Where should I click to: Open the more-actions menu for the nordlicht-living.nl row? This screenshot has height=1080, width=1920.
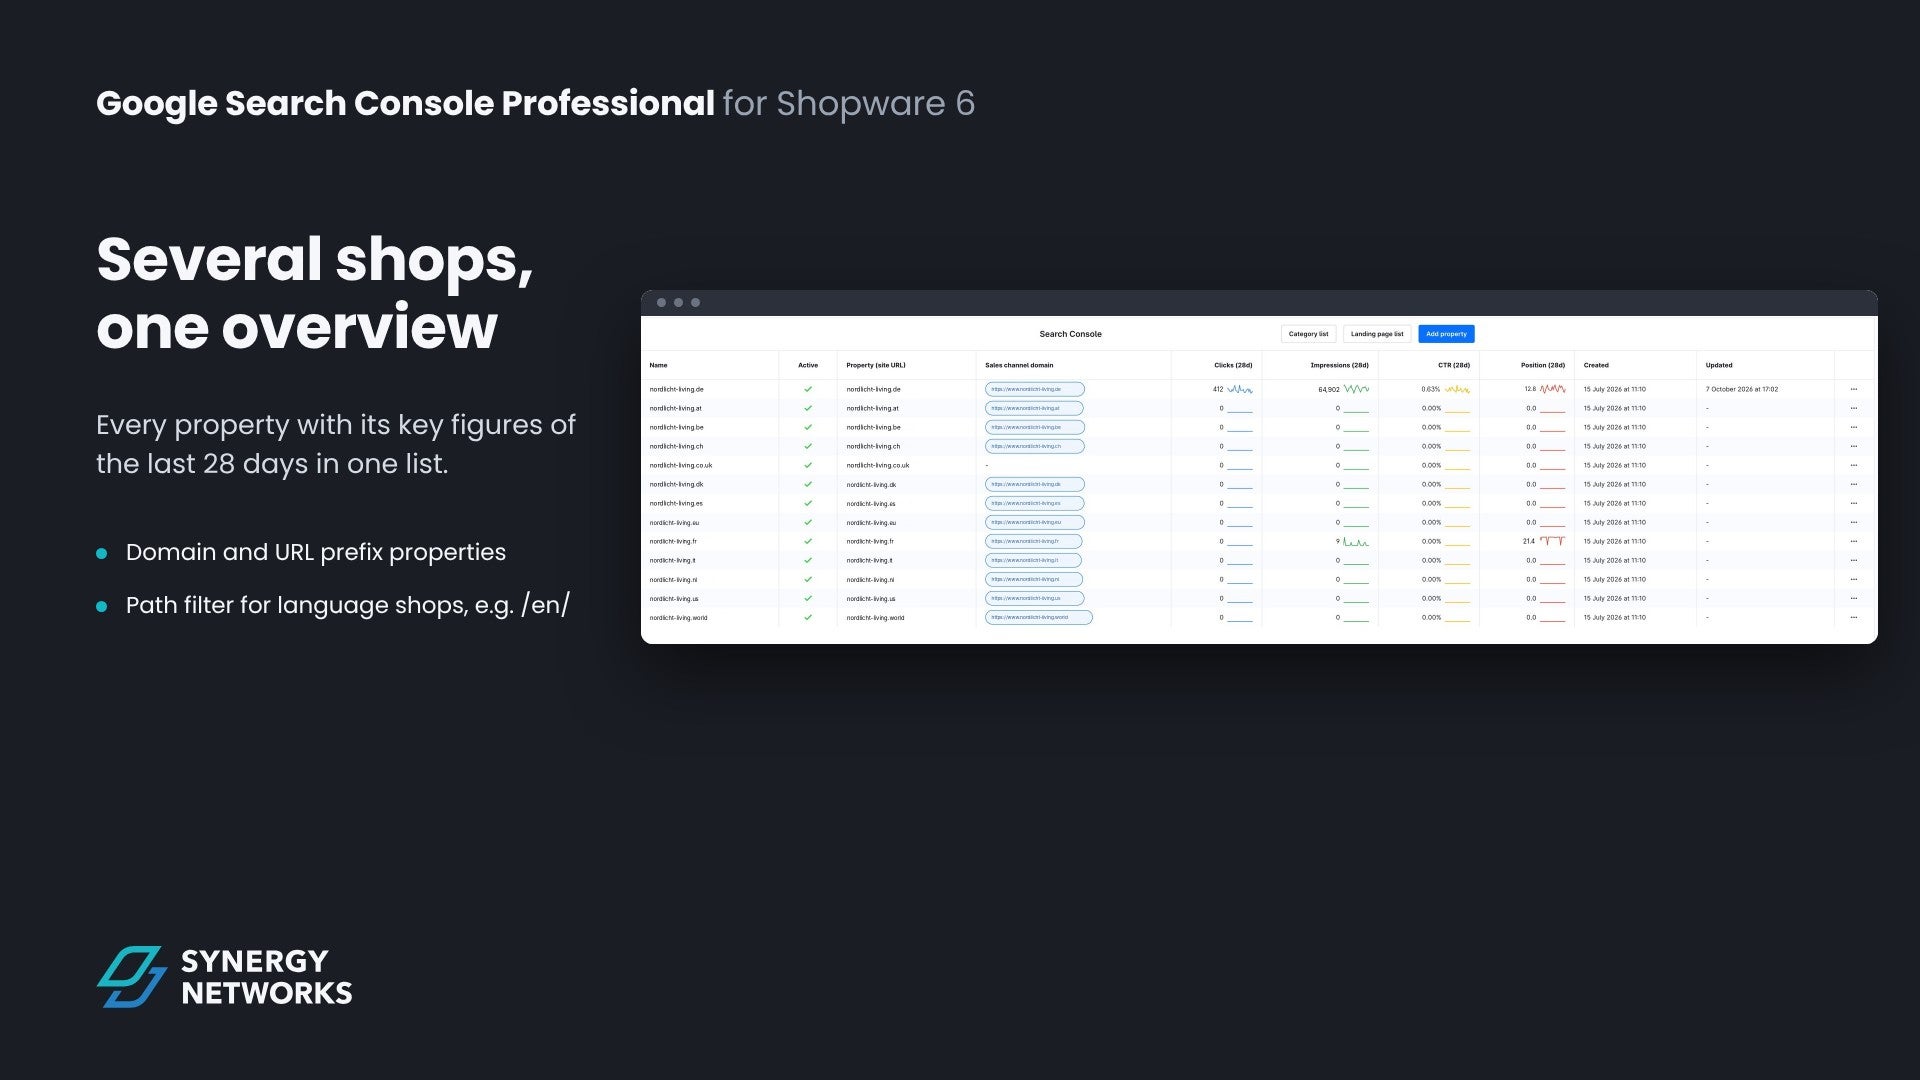click(1853, 579)
